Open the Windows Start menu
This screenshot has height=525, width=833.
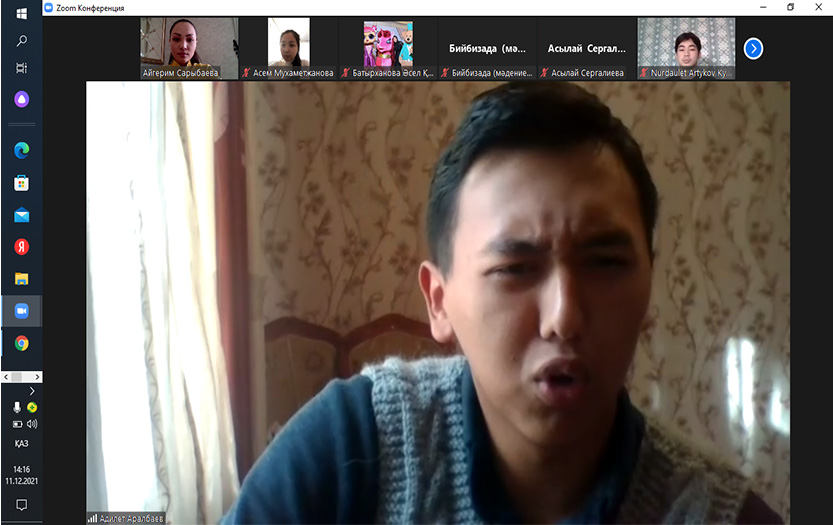(x=21, y=14)
